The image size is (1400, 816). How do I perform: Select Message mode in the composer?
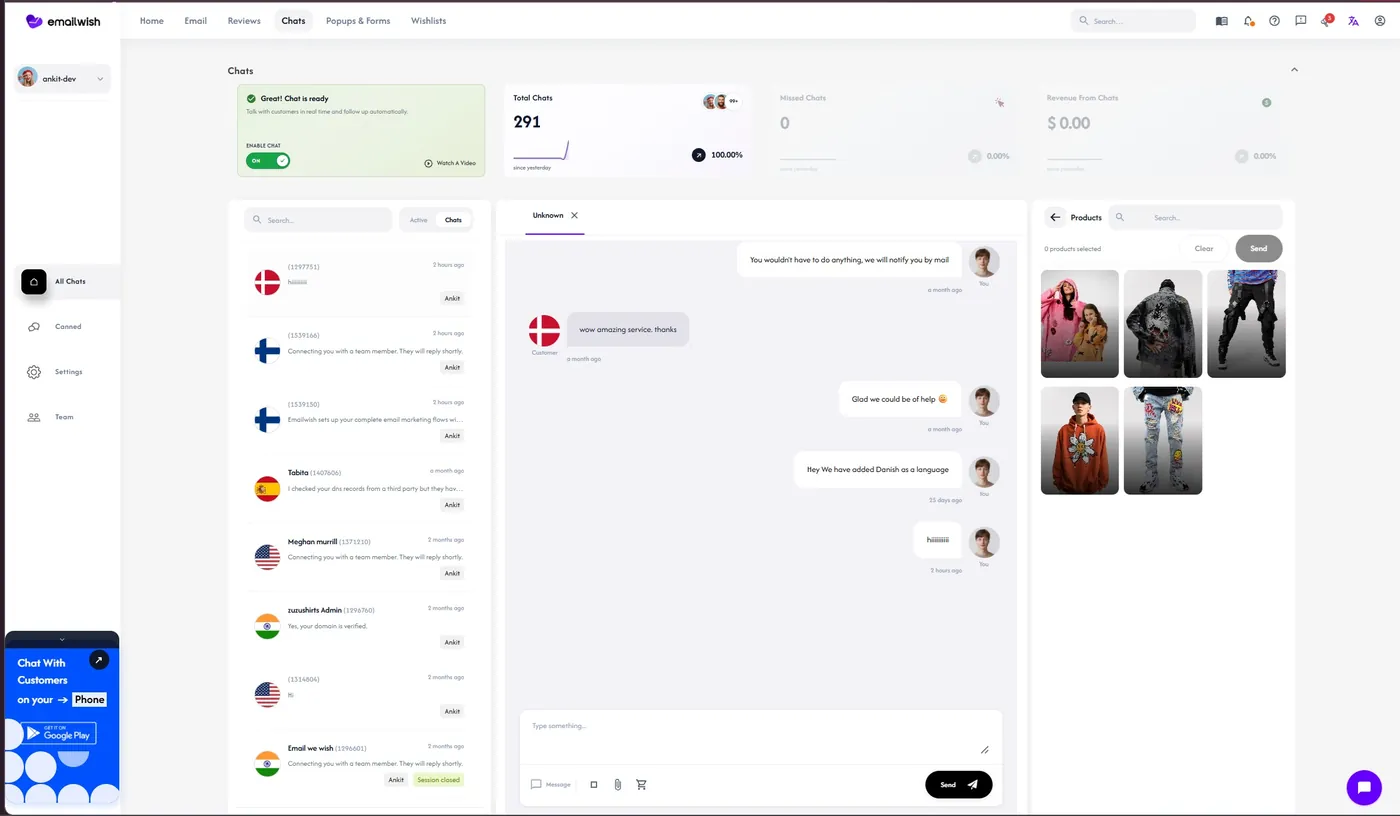pos(551,784)
